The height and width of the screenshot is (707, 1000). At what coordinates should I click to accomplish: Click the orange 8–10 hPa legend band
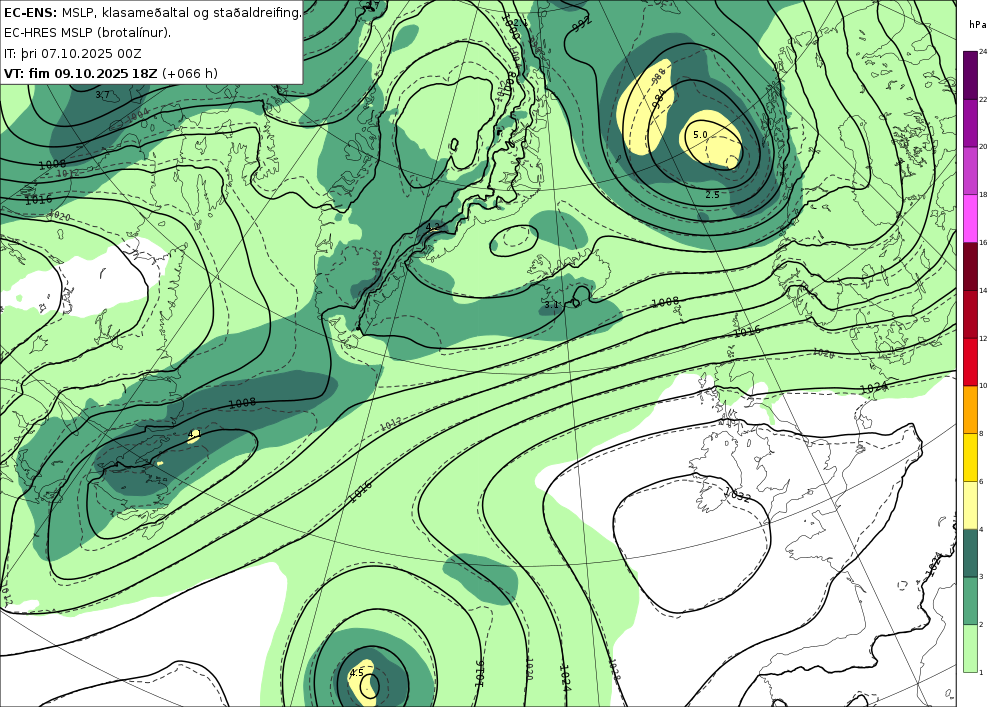[970, 409]
